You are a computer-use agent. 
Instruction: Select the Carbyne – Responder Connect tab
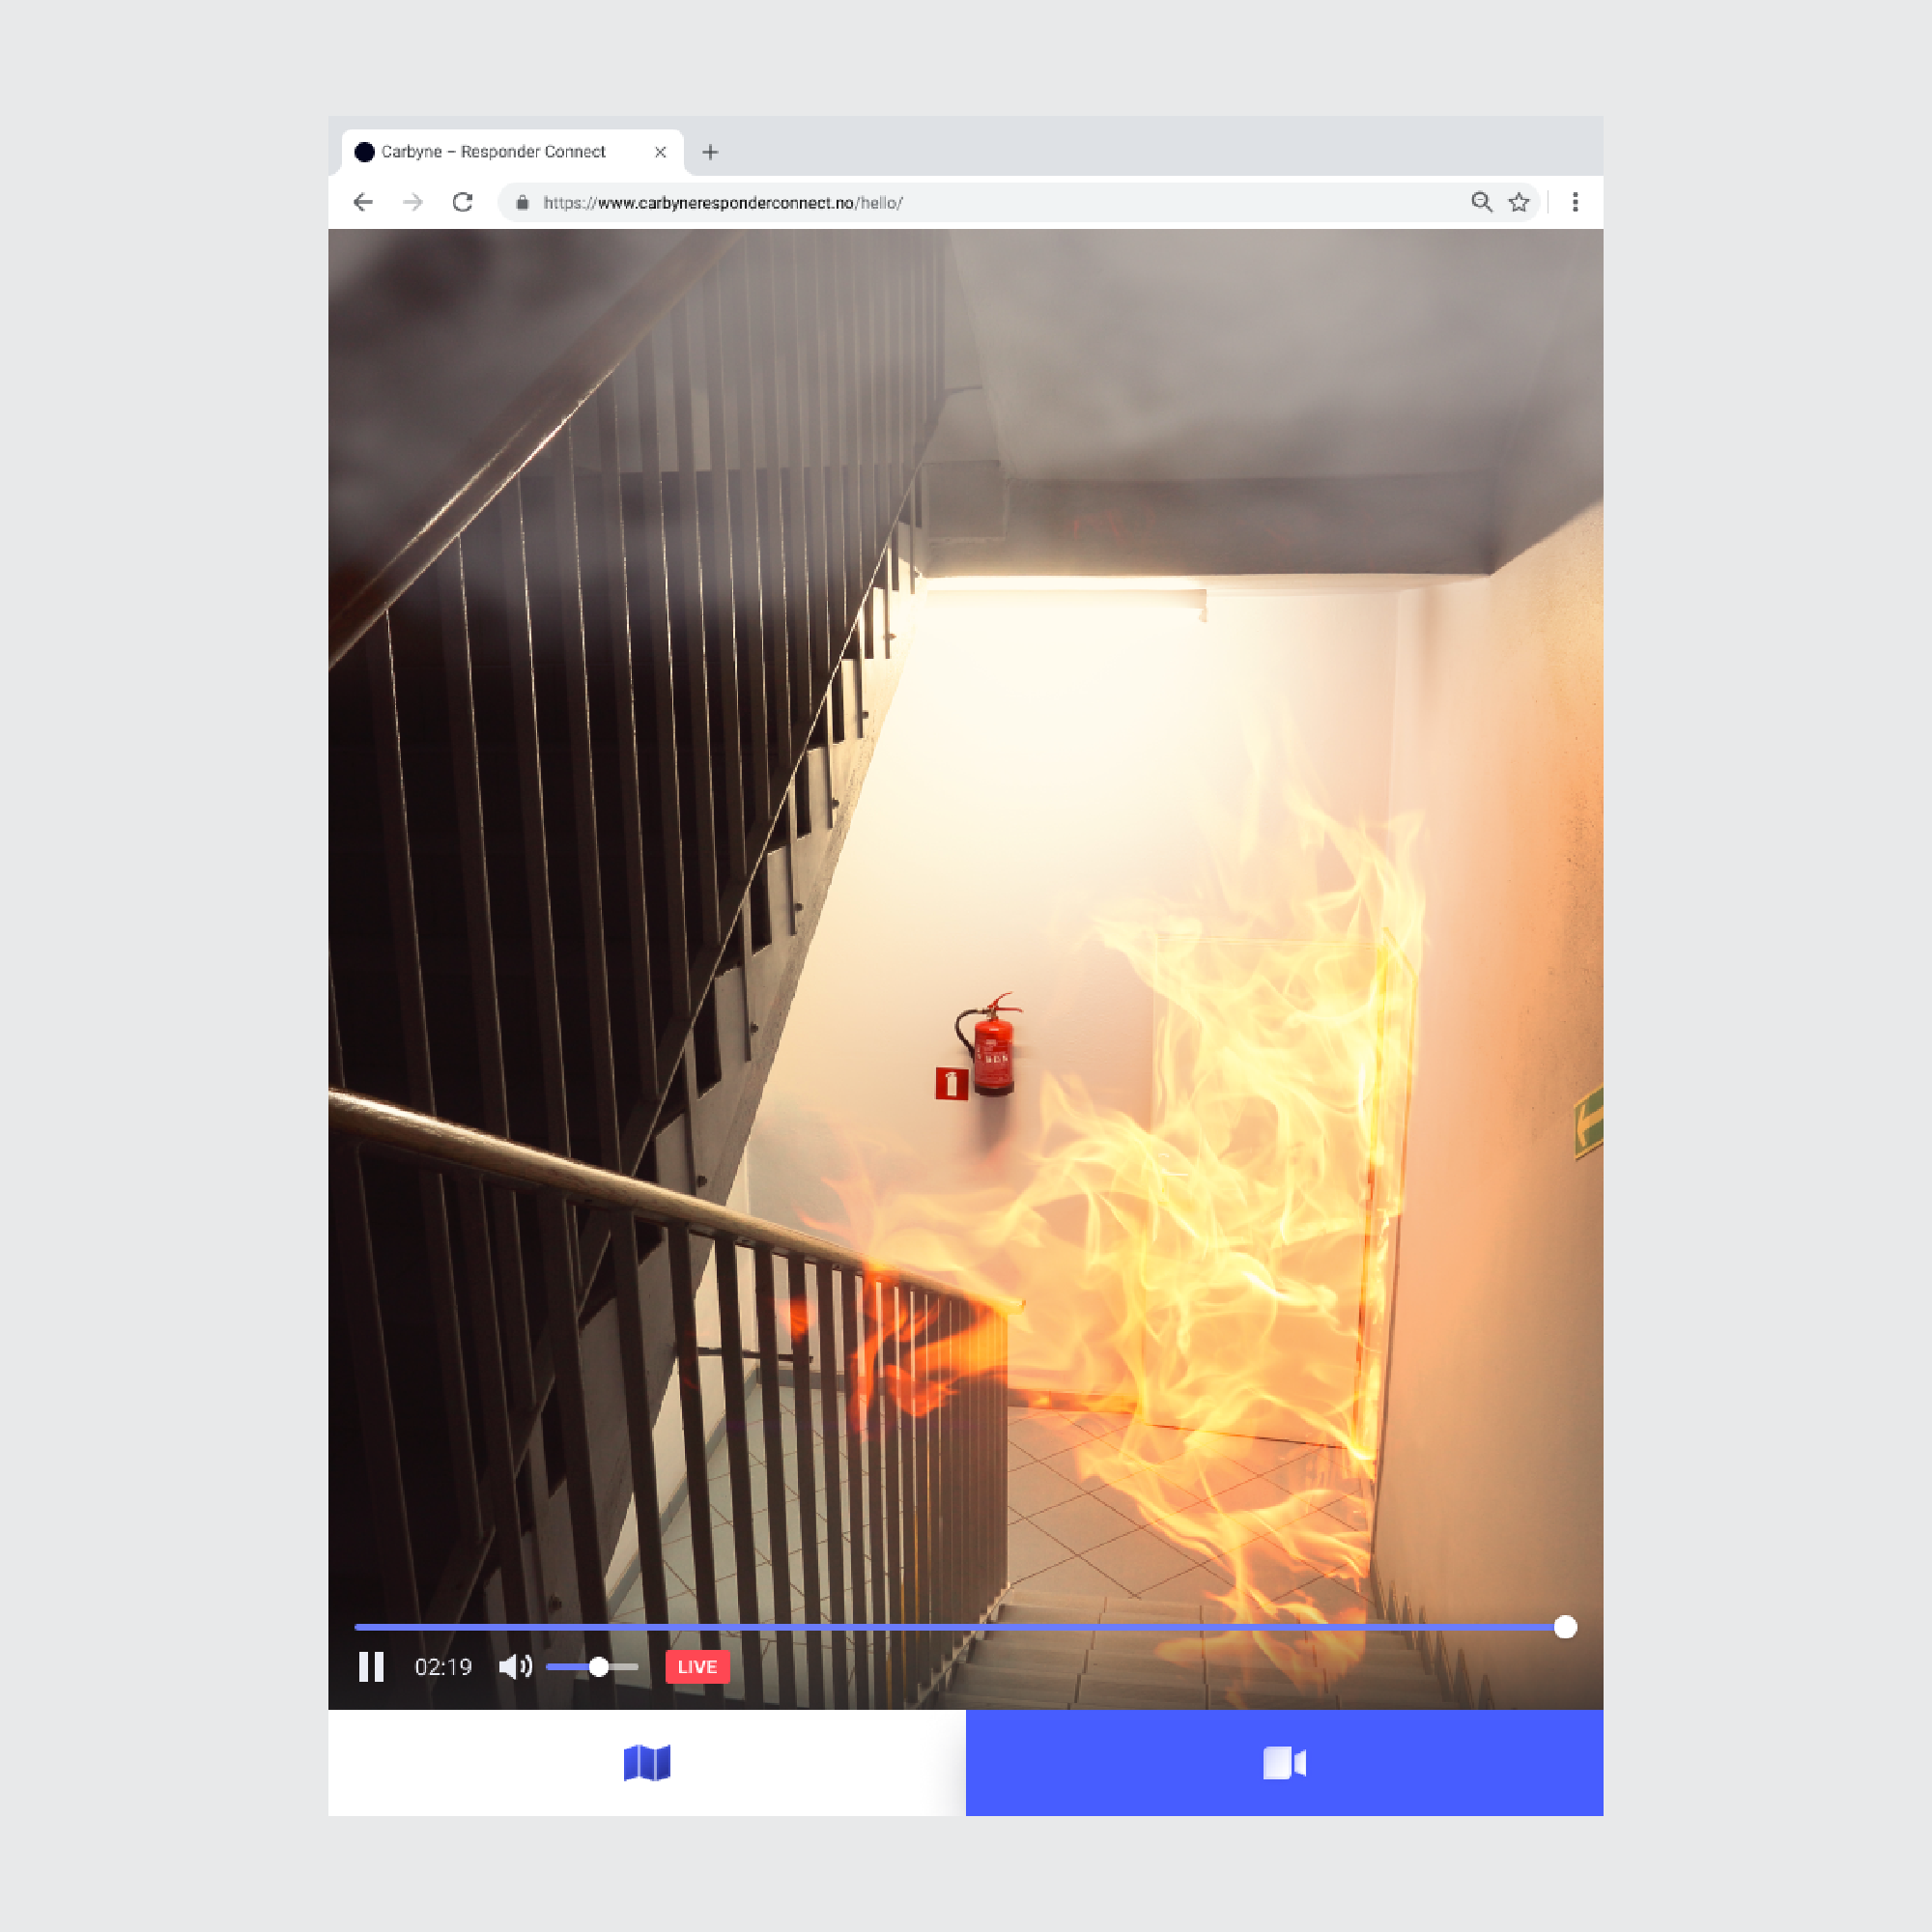tap(513, 152)
